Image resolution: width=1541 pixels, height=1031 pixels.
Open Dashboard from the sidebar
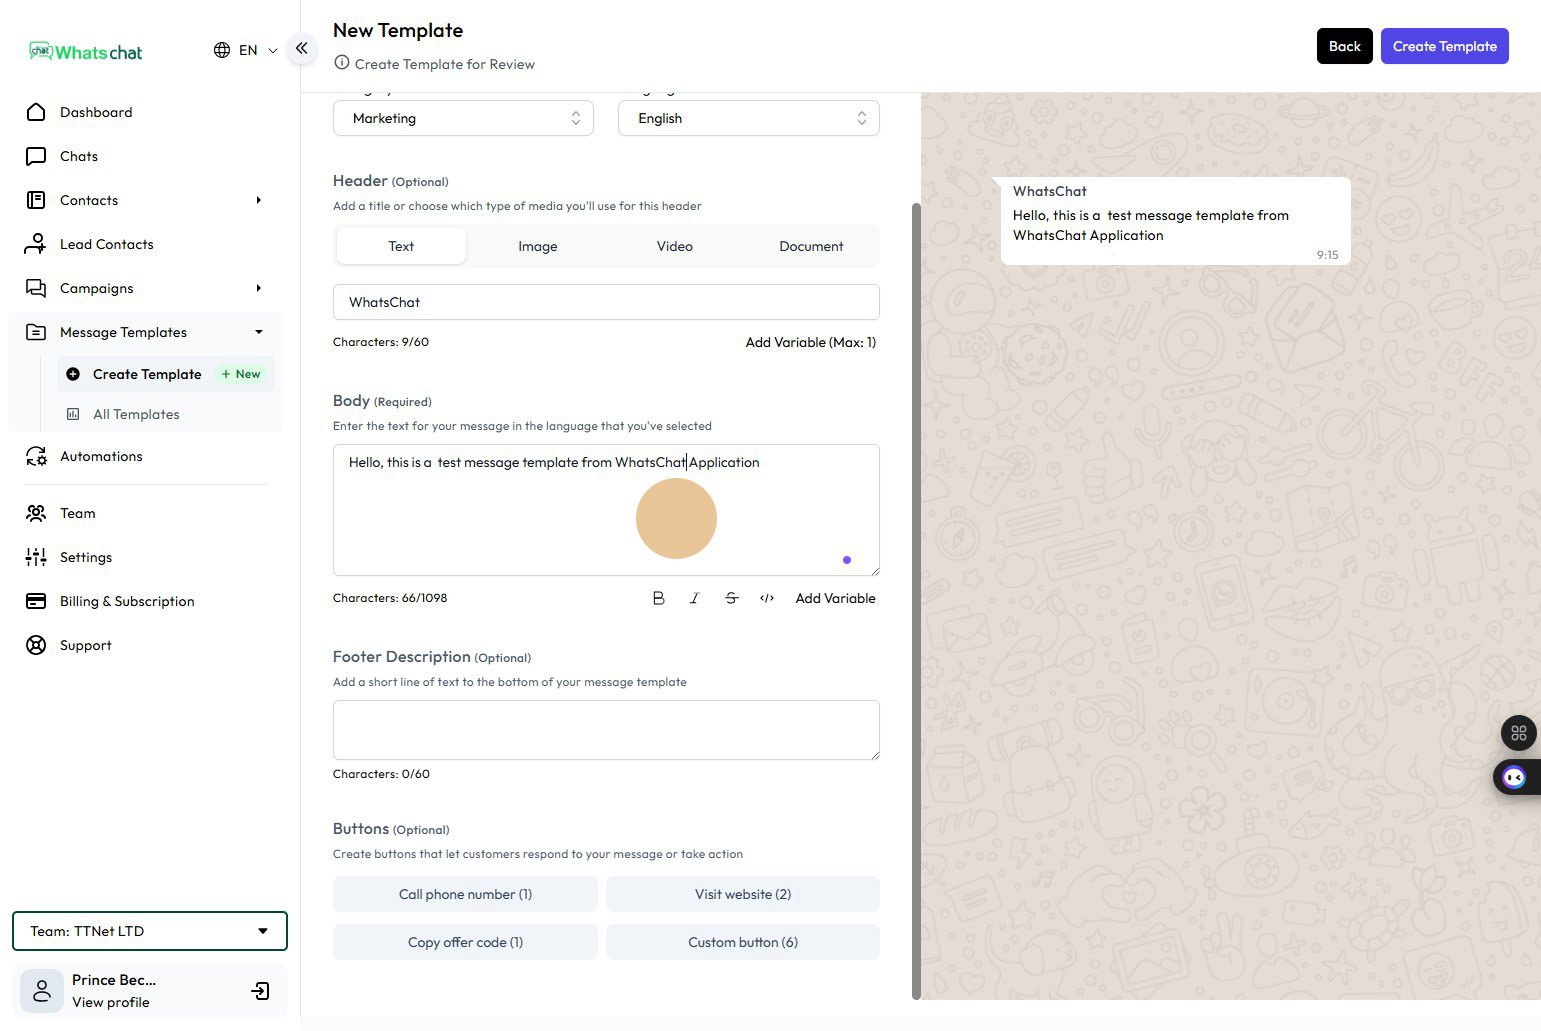coord(96,112)
